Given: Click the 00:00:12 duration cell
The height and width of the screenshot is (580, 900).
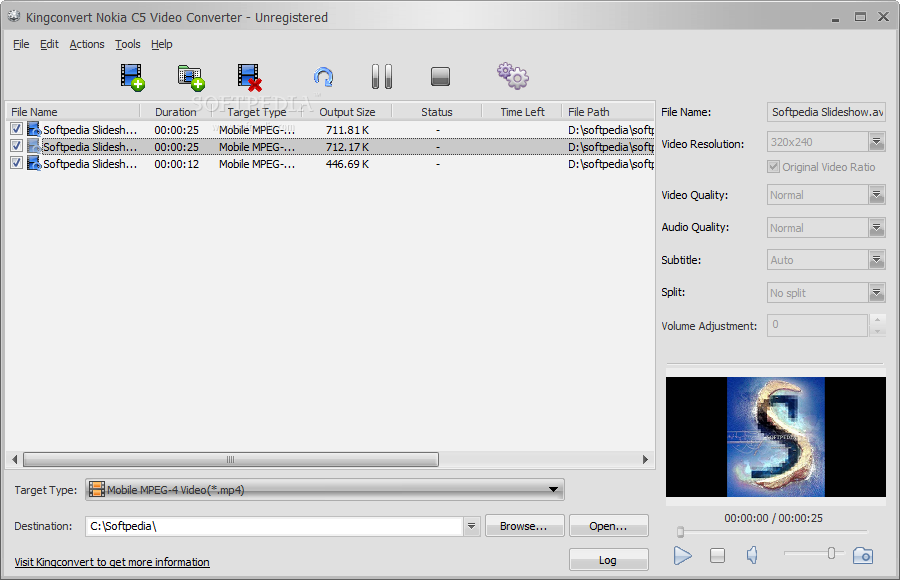Looking at the screenshot, I should [x=177, y=164].
